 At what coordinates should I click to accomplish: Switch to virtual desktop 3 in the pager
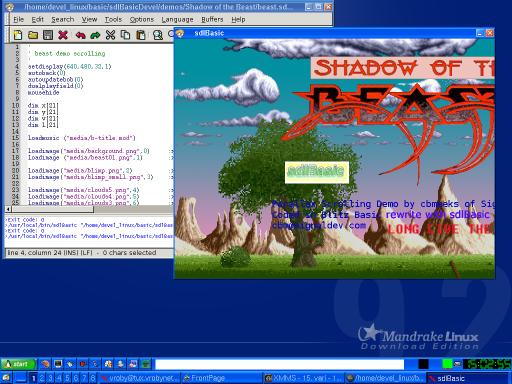pyautogui.click(x=50, y=378)
